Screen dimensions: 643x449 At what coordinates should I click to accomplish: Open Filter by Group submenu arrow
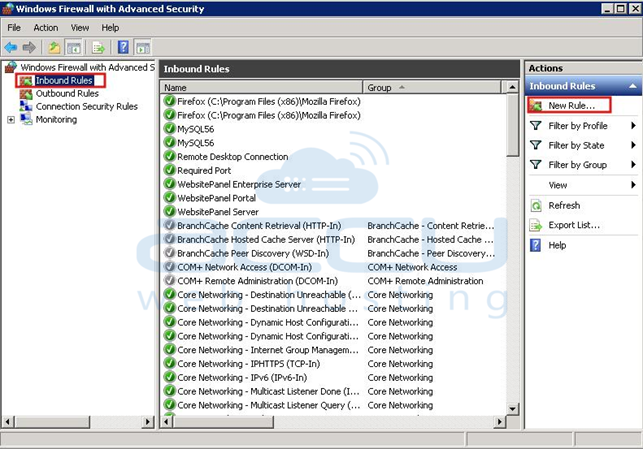[x=634, y=165]
